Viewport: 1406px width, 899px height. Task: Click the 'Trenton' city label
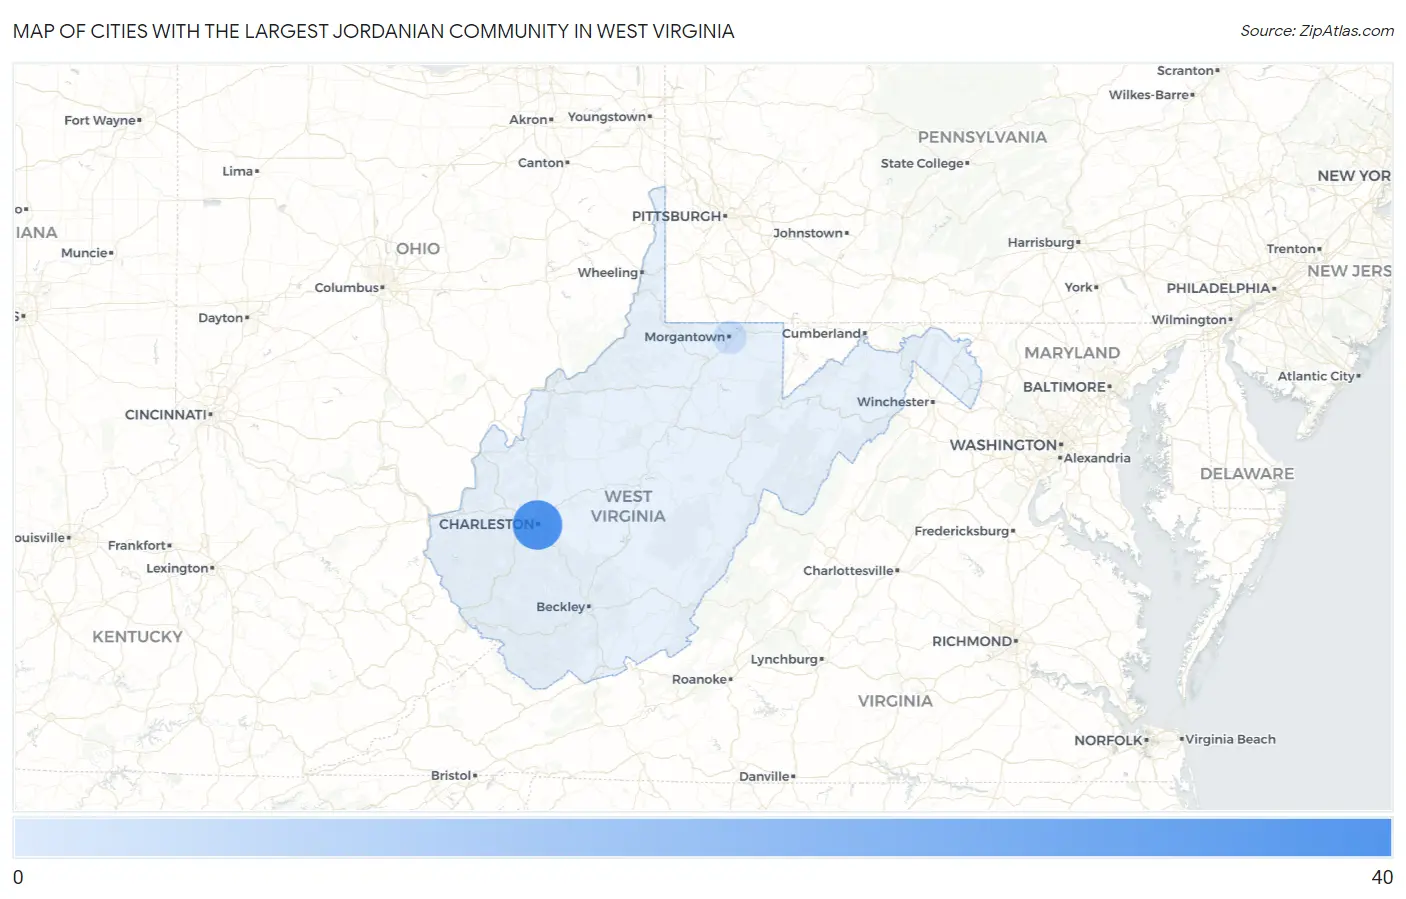tap(1291, 249)
